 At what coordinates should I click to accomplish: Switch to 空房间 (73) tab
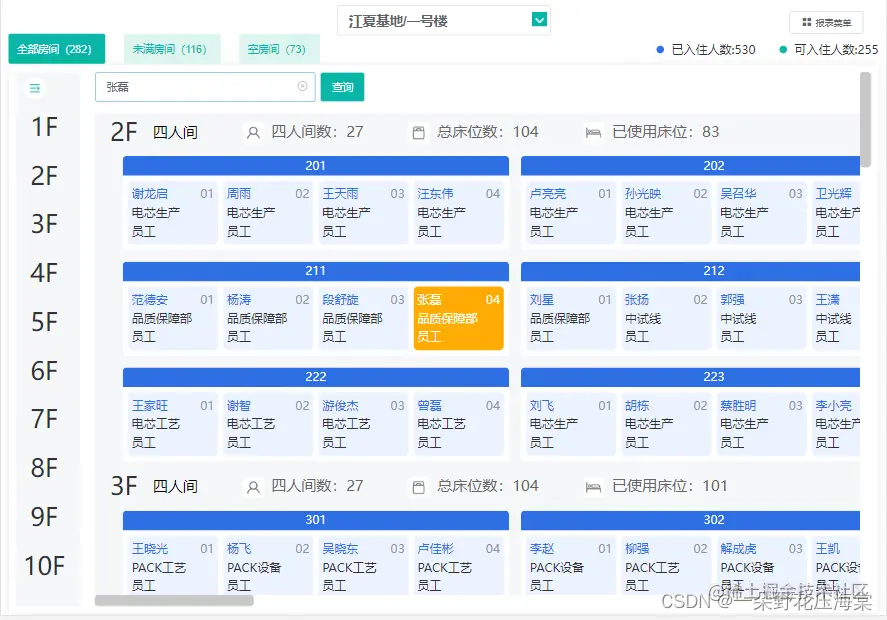pyautogui.click(x=279, y=49)
